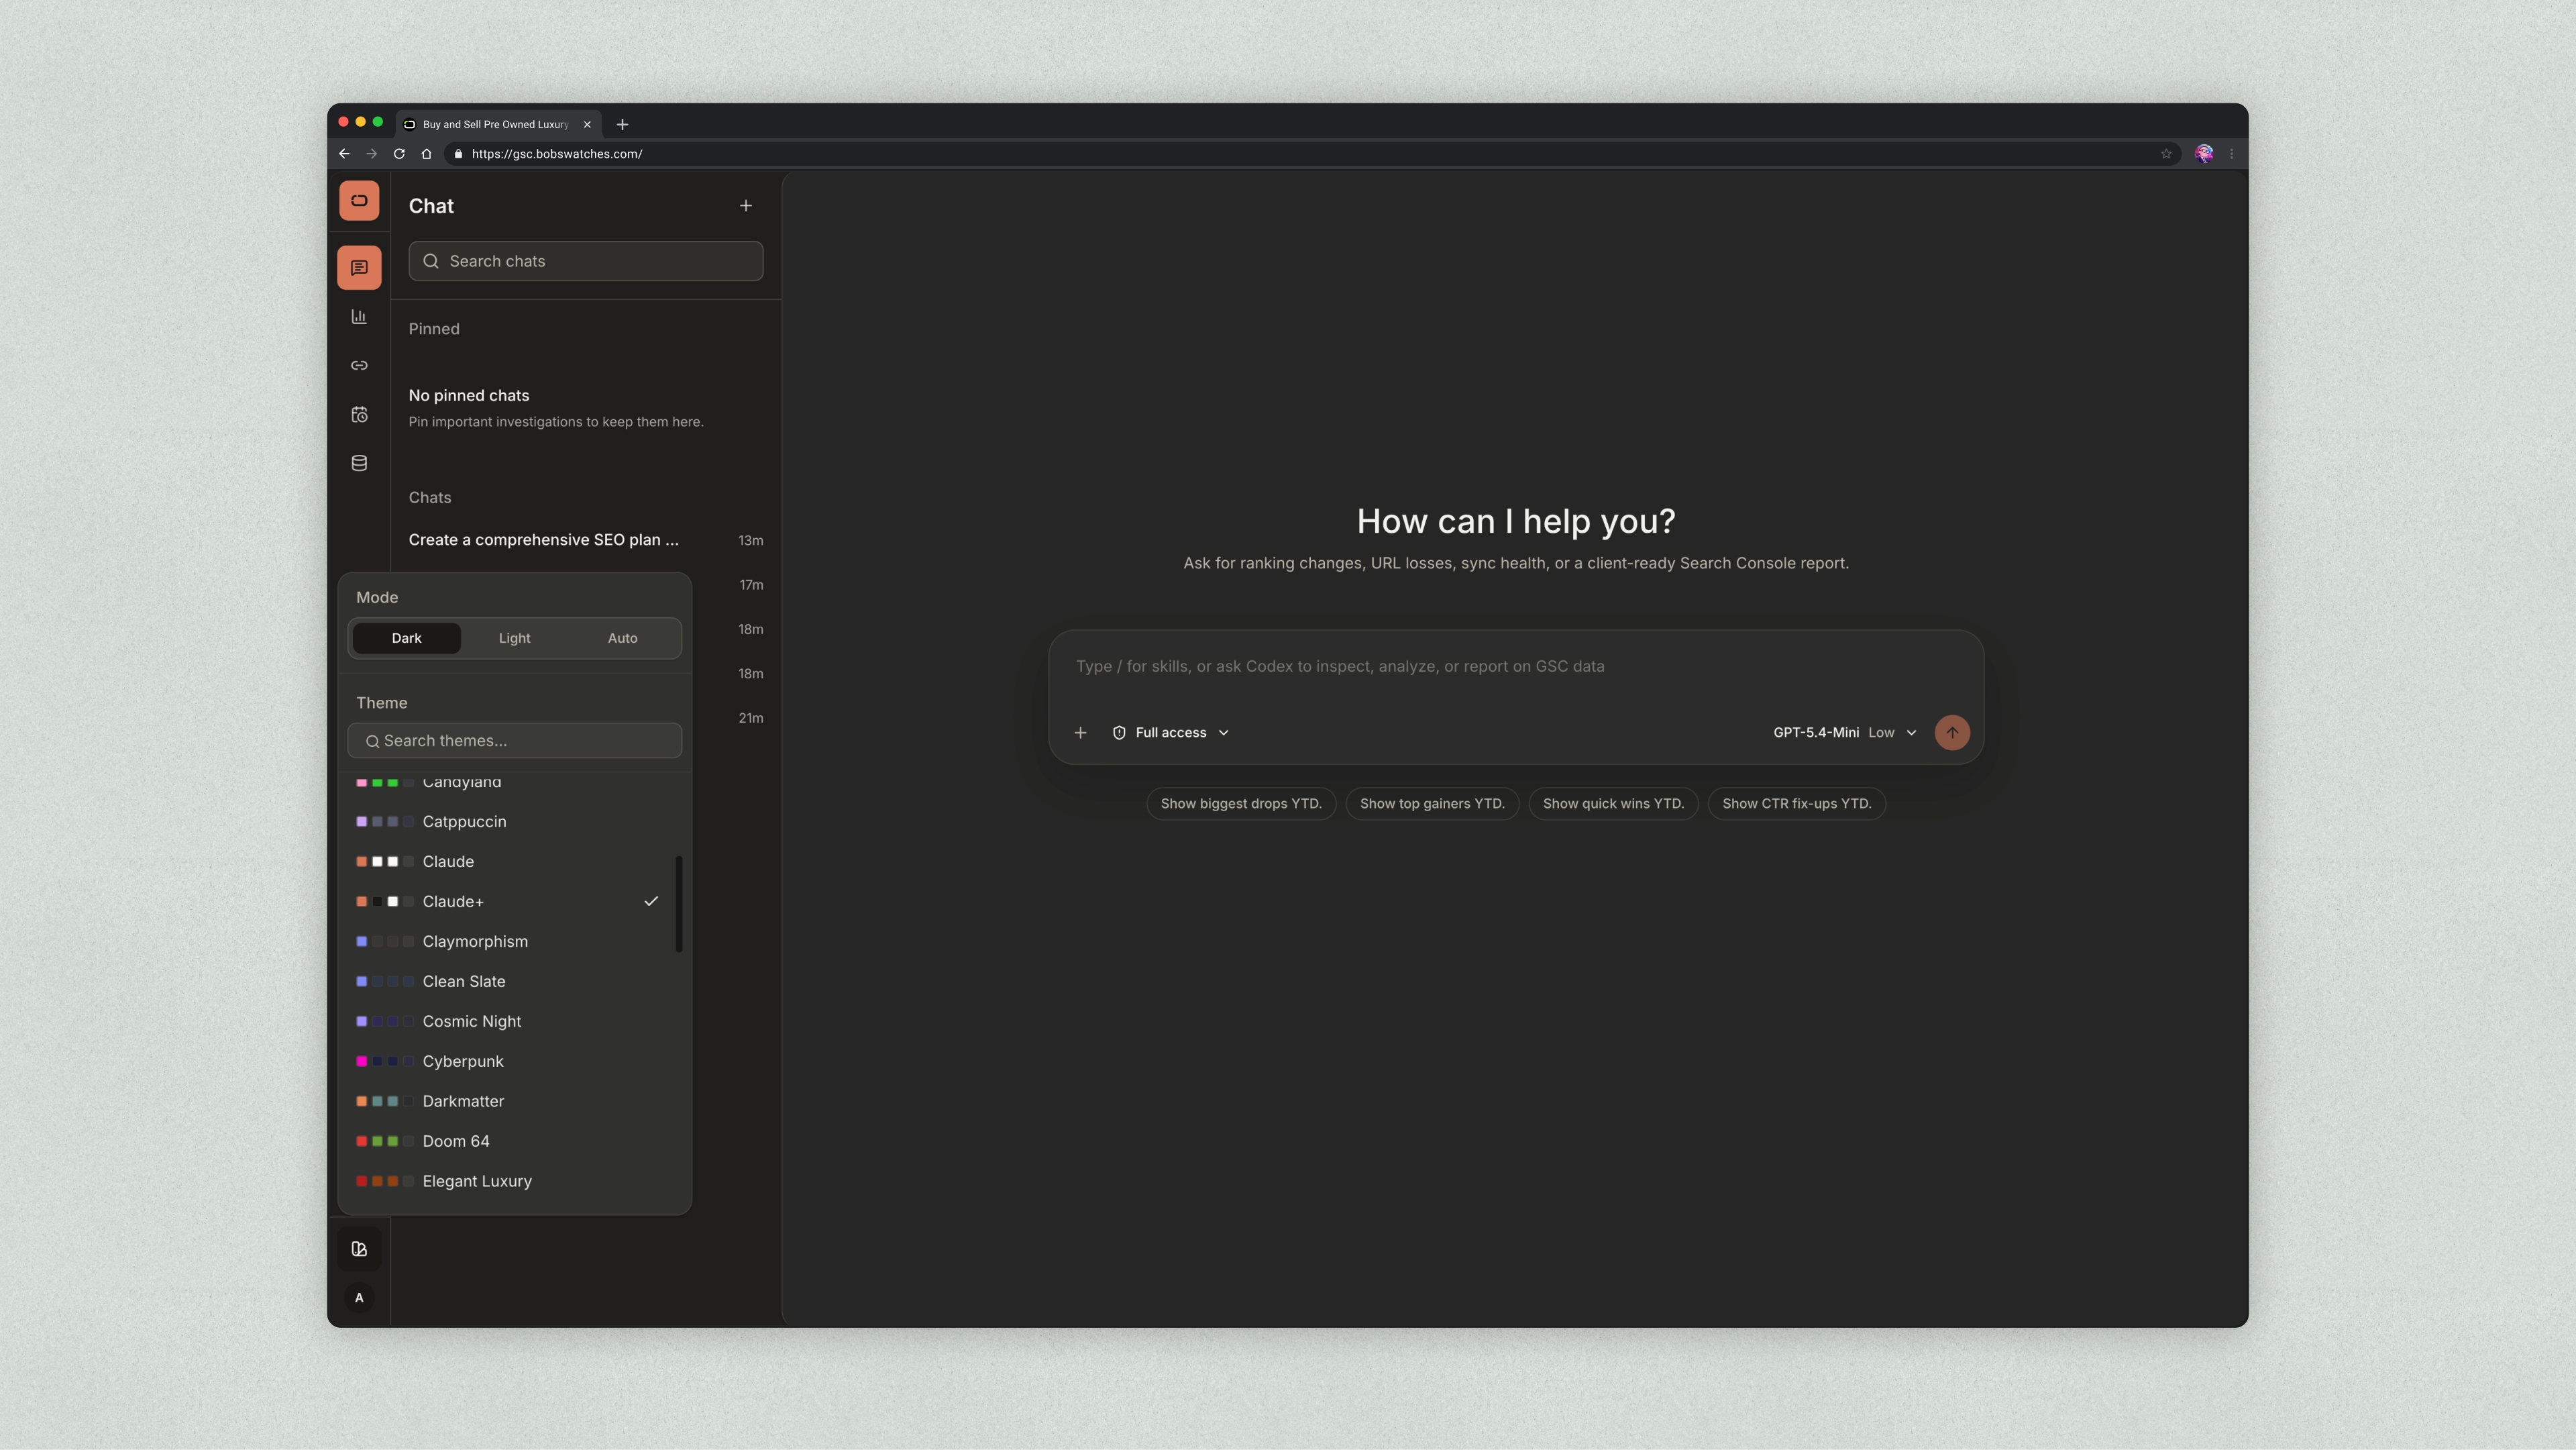Bookmark page with star icon
This screenshot has width=2576, height=1450.
pyautogui.click(x=2166, y=154)
